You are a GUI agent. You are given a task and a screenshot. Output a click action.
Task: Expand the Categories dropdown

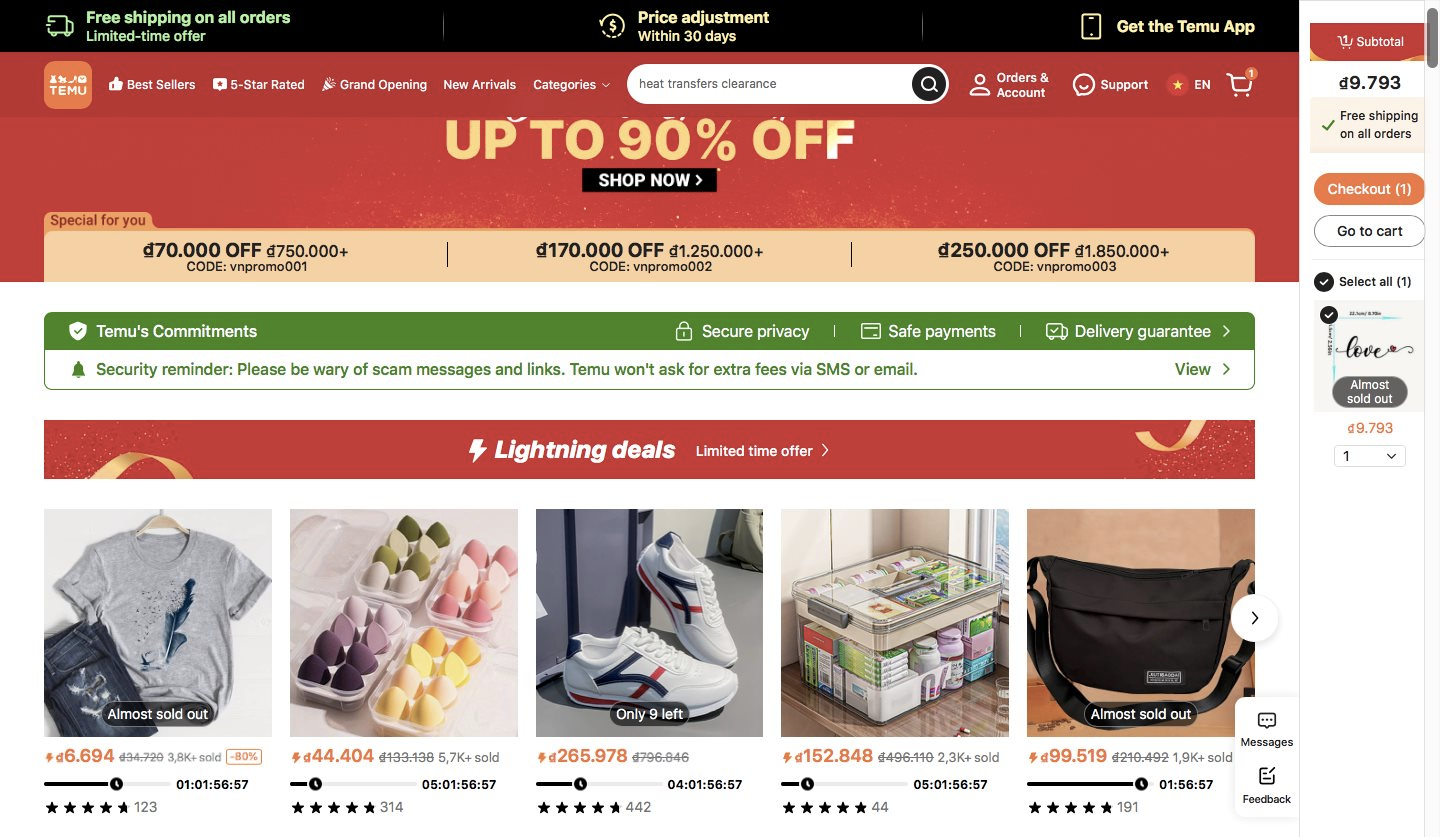pos(571,85)
